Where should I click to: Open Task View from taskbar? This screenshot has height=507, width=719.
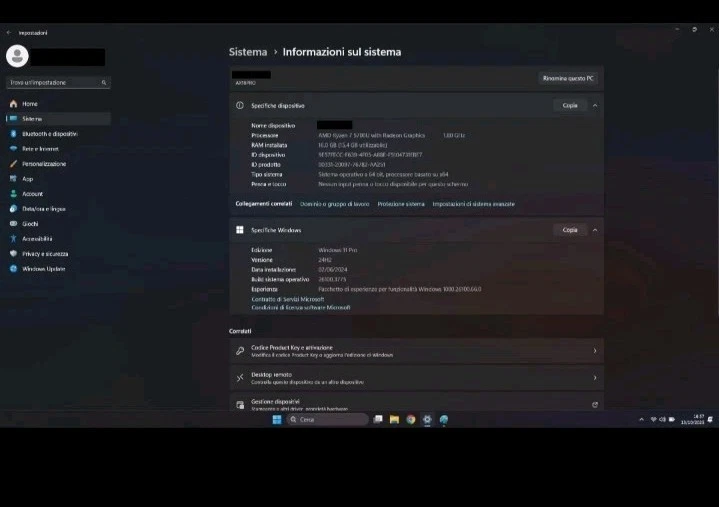378,419
